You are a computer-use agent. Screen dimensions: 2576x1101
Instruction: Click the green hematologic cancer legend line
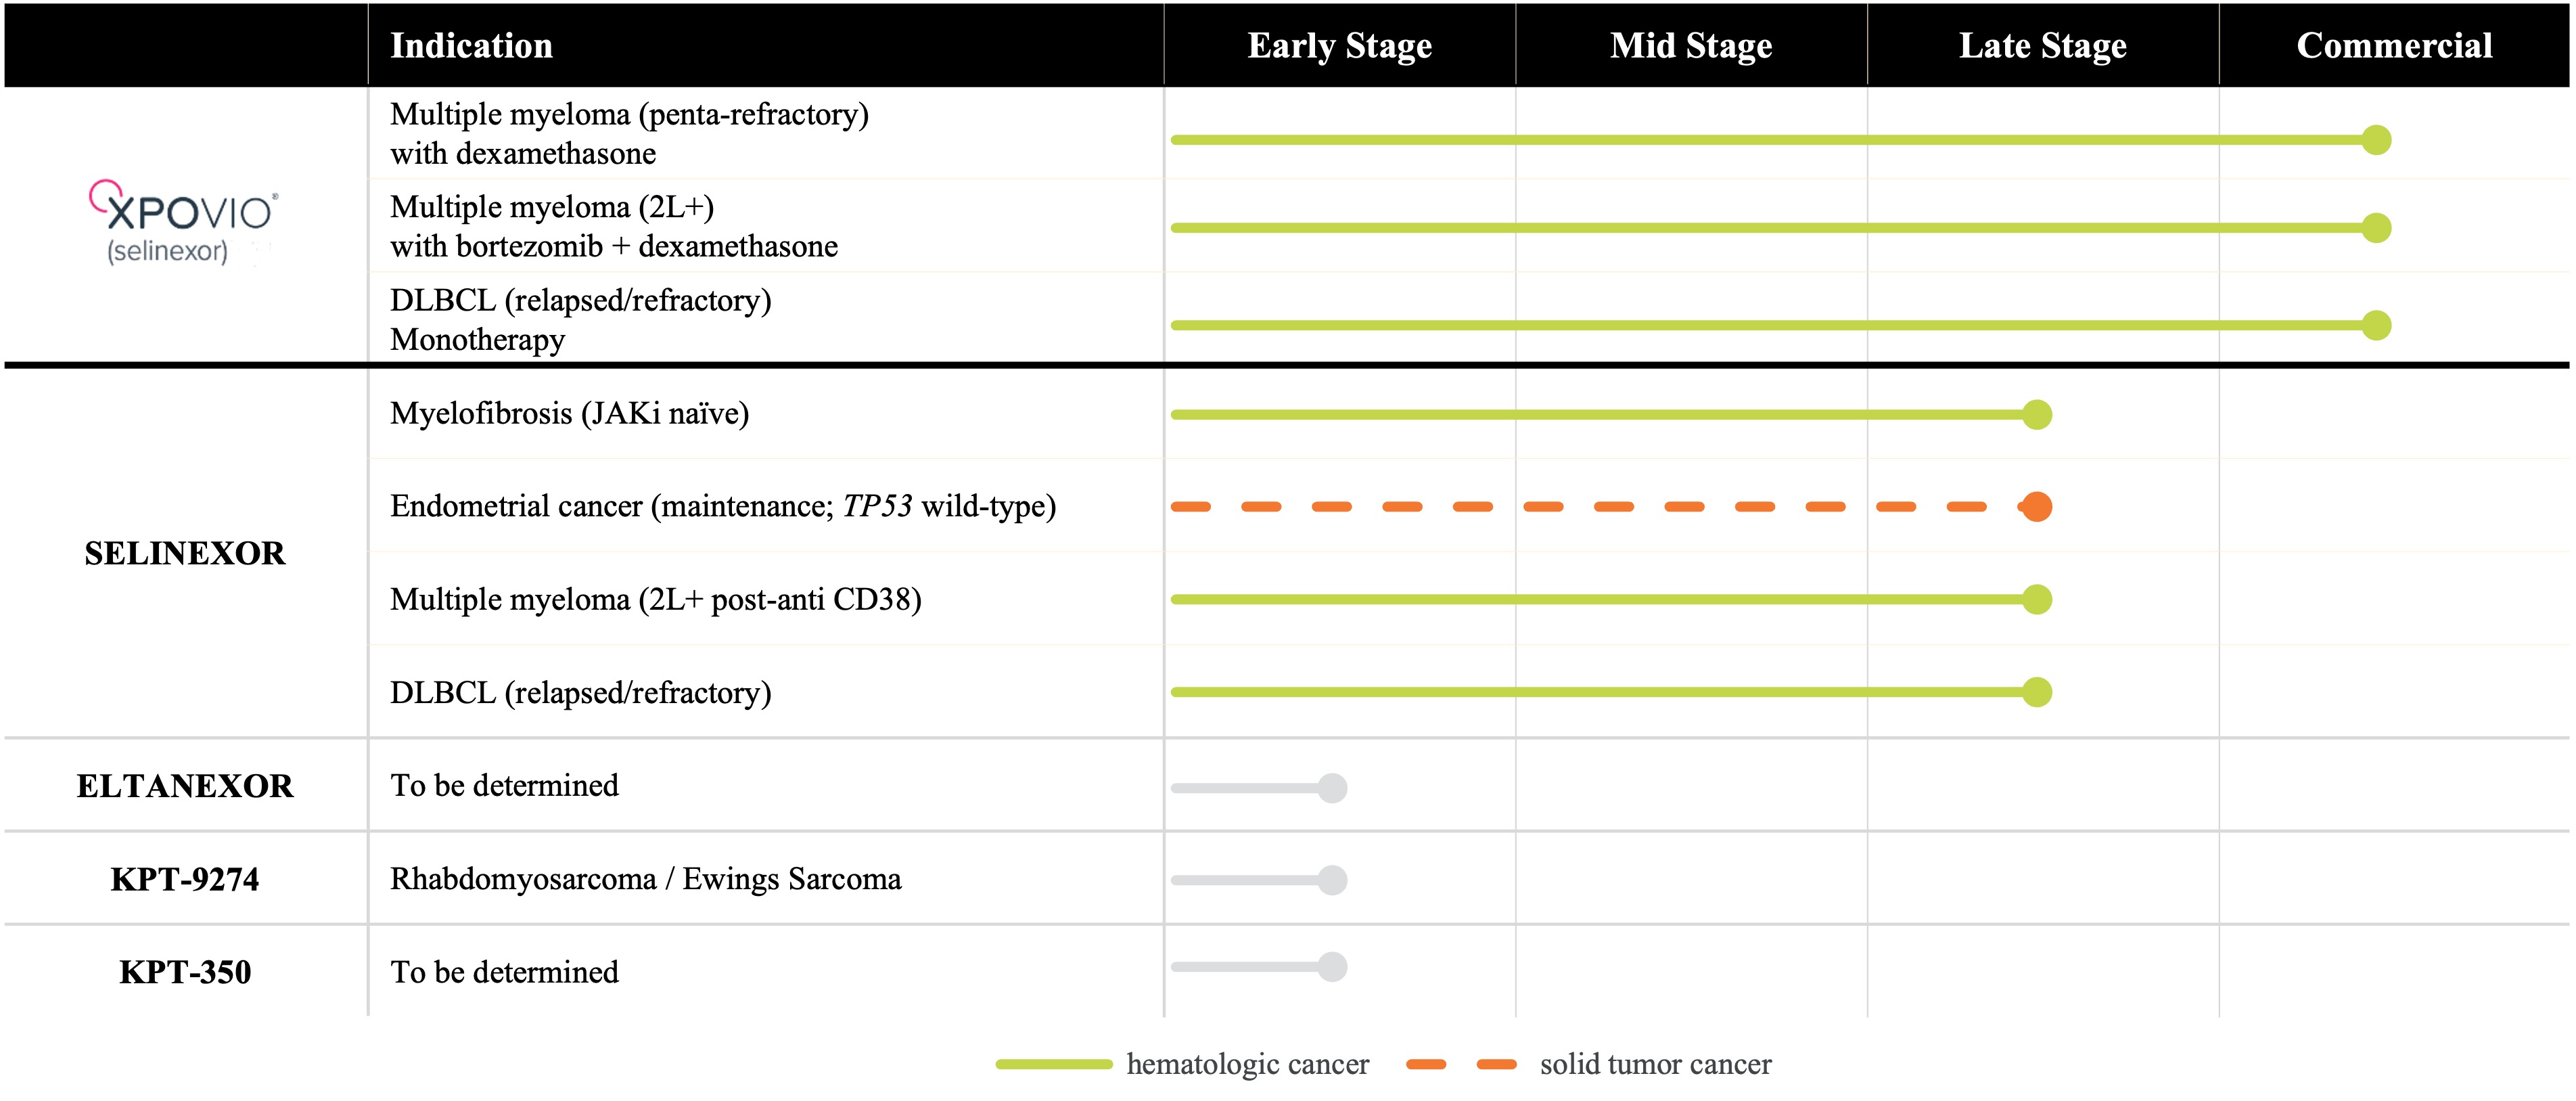coord(1053,1064)
